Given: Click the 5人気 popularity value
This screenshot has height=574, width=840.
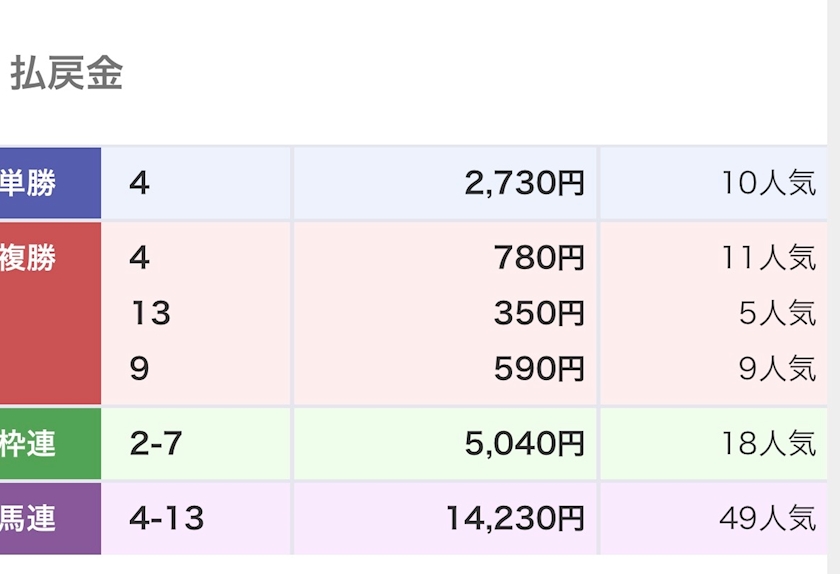Looking at the screenshot, I should (777, 314).
